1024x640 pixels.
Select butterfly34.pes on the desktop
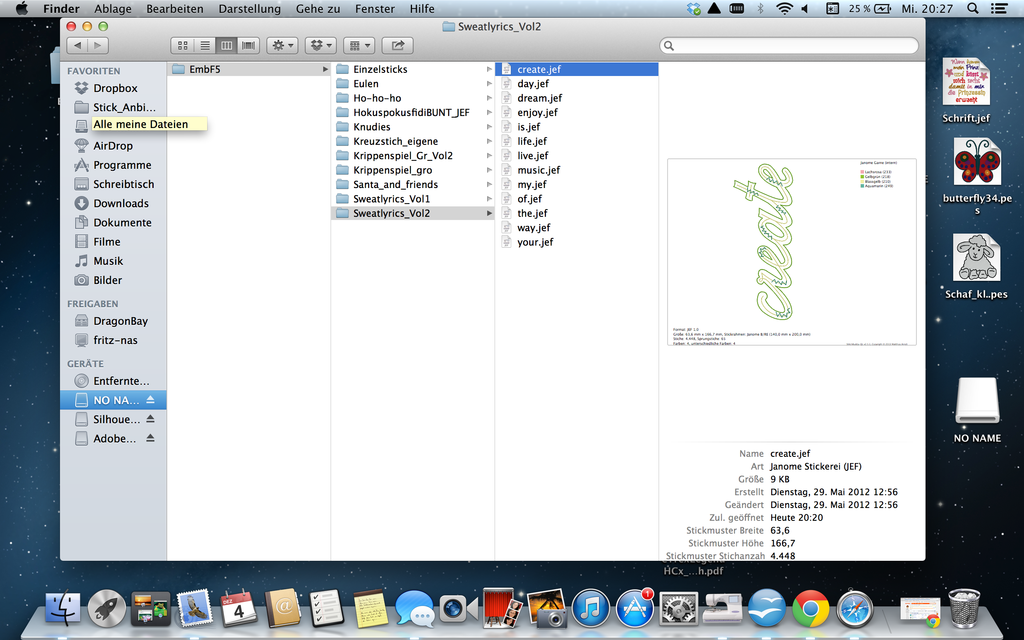point(977,175)
